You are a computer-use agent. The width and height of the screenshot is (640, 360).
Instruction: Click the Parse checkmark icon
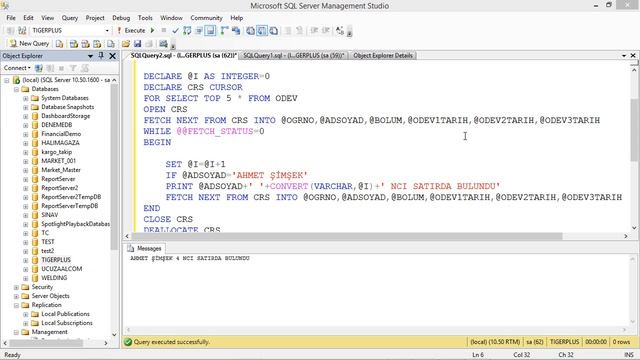tap(176, 31)
